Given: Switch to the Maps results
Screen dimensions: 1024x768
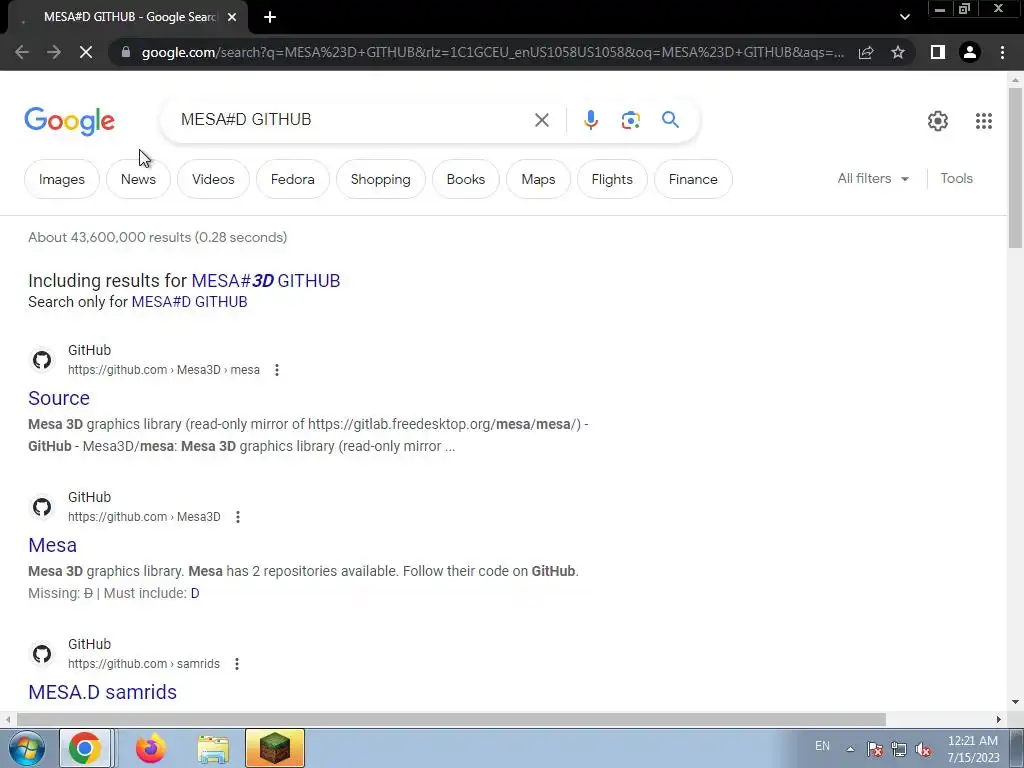Looking at the screenshot, I should [538, 179].
